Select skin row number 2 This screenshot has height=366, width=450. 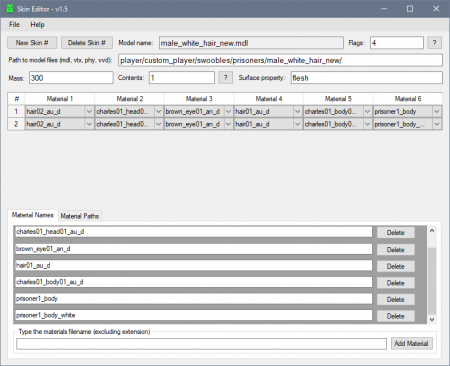(x=16, y=124)
